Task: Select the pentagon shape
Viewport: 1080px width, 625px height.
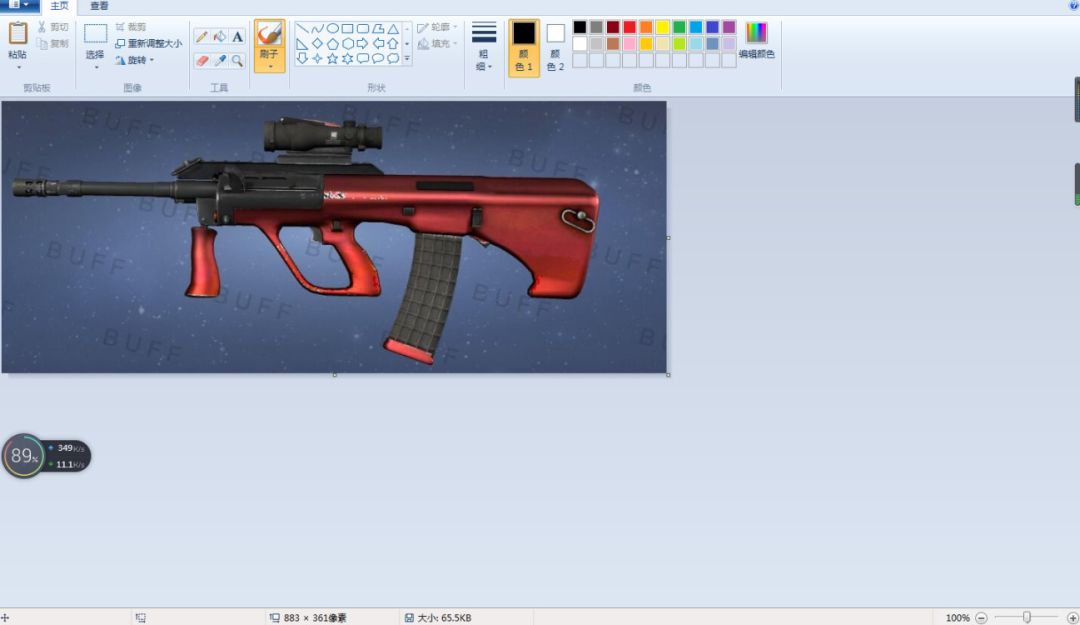Action: click(x=332, y=43)
